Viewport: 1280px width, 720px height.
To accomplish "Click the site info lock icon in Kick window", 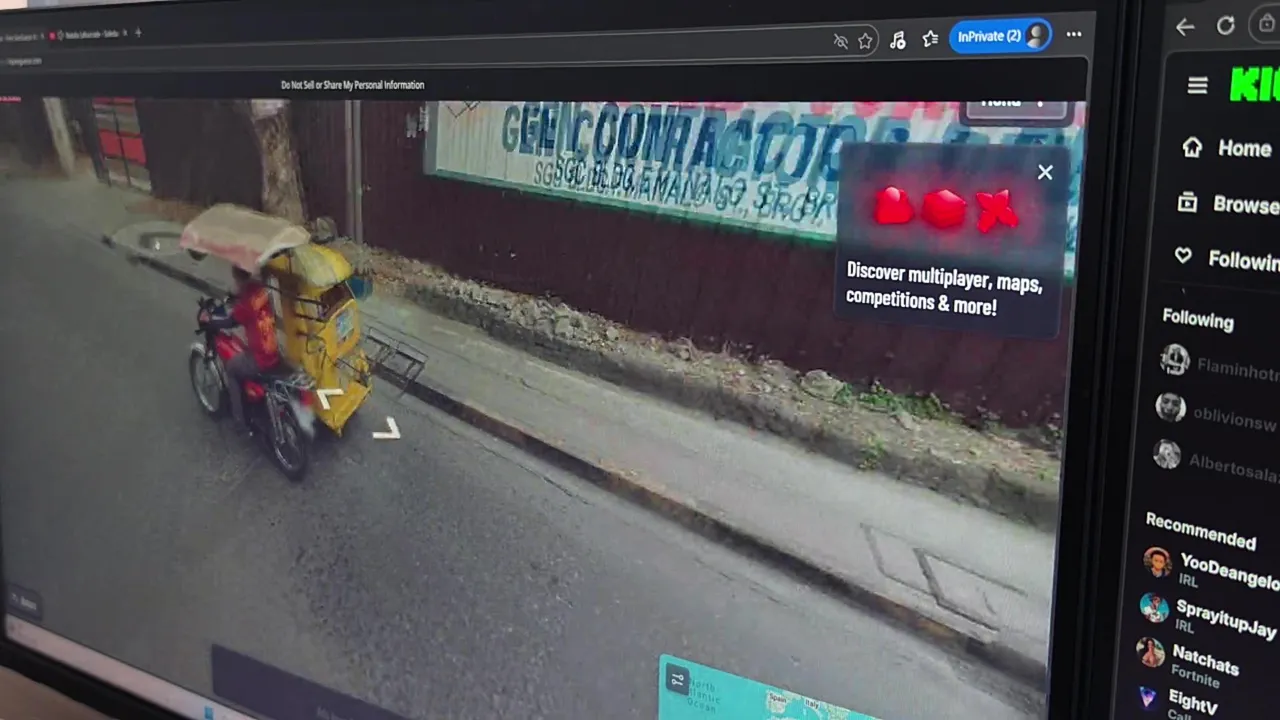I will pyautogui.click(x=1268, y=24).
